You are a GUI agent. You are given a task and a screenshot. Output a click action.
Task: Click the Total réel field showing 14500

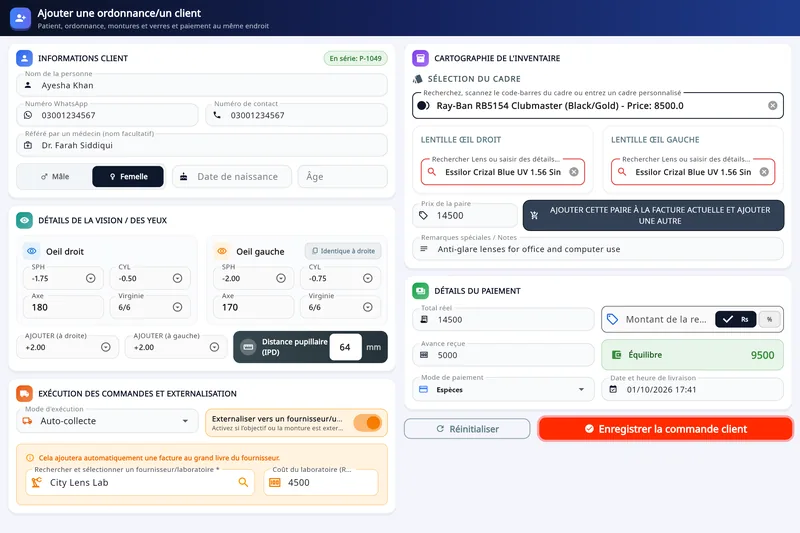click(503, 319)
